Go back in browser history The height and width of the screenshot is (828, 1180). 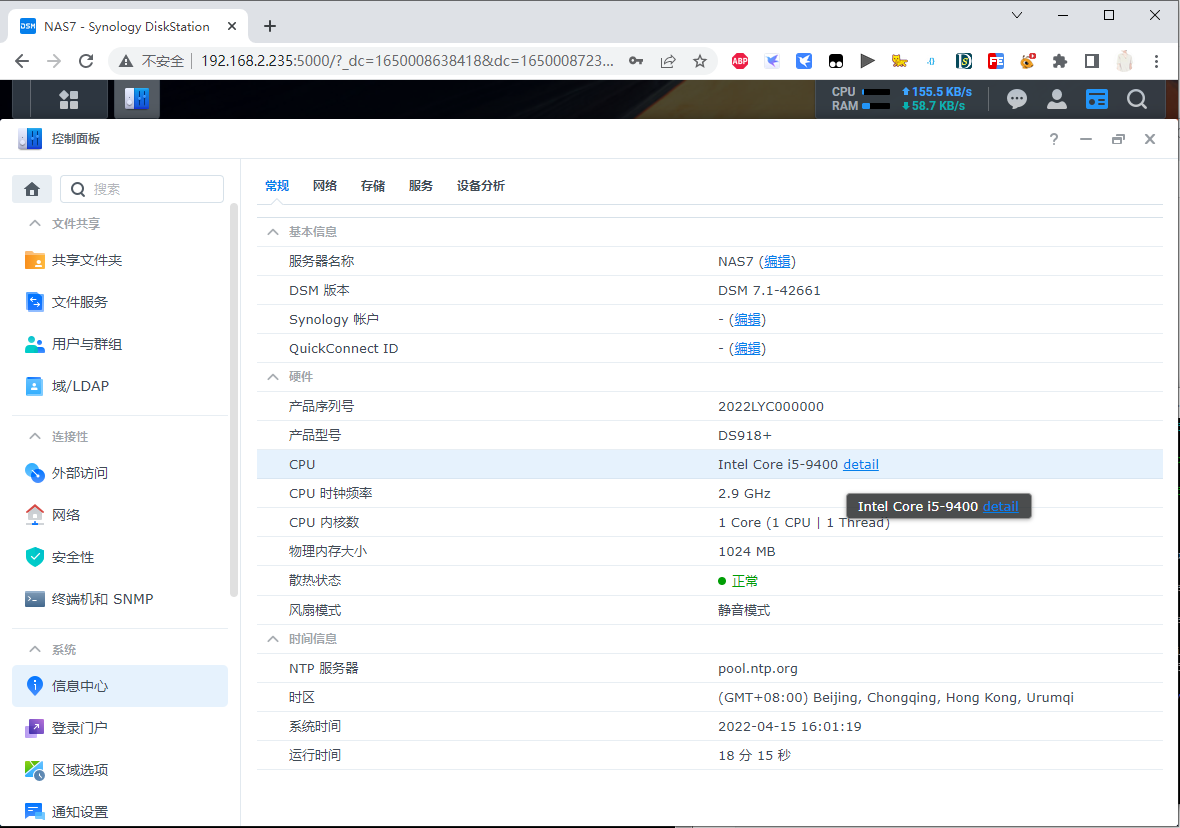pos(22,61)
